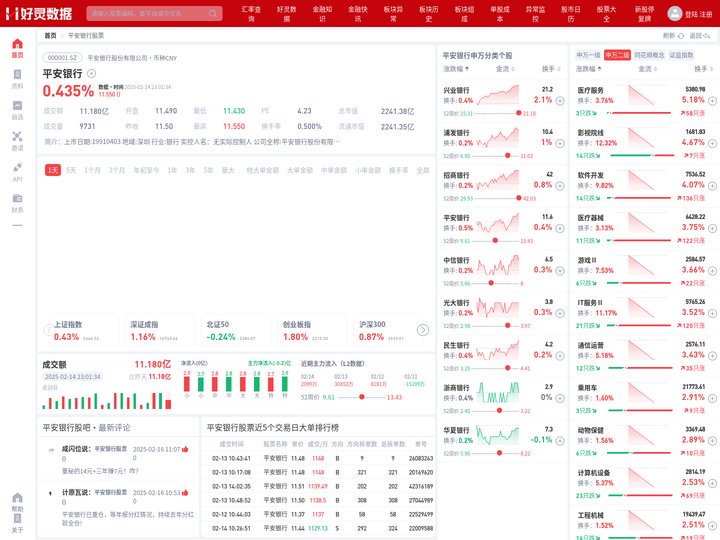Click plus icon on 中信银行 row
This screenshot has height=540, width=720.
[560, 271]
